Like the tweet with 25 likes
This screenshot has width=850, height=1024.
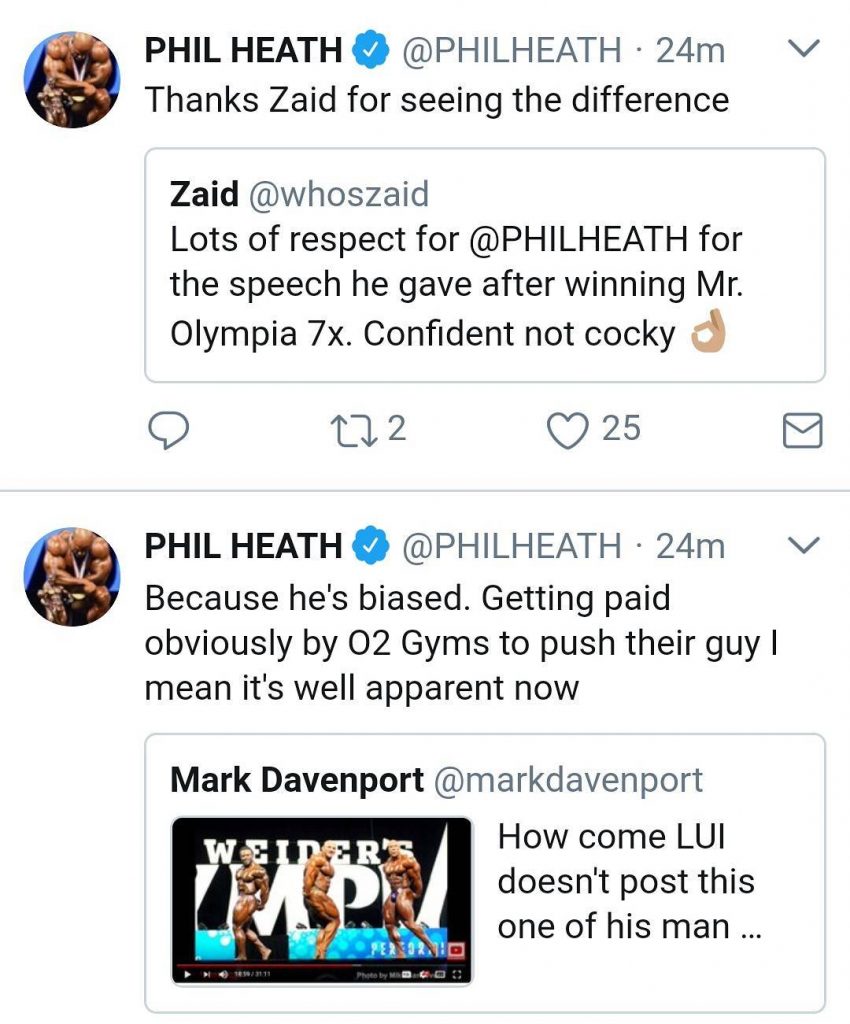[x=566, y=430]
